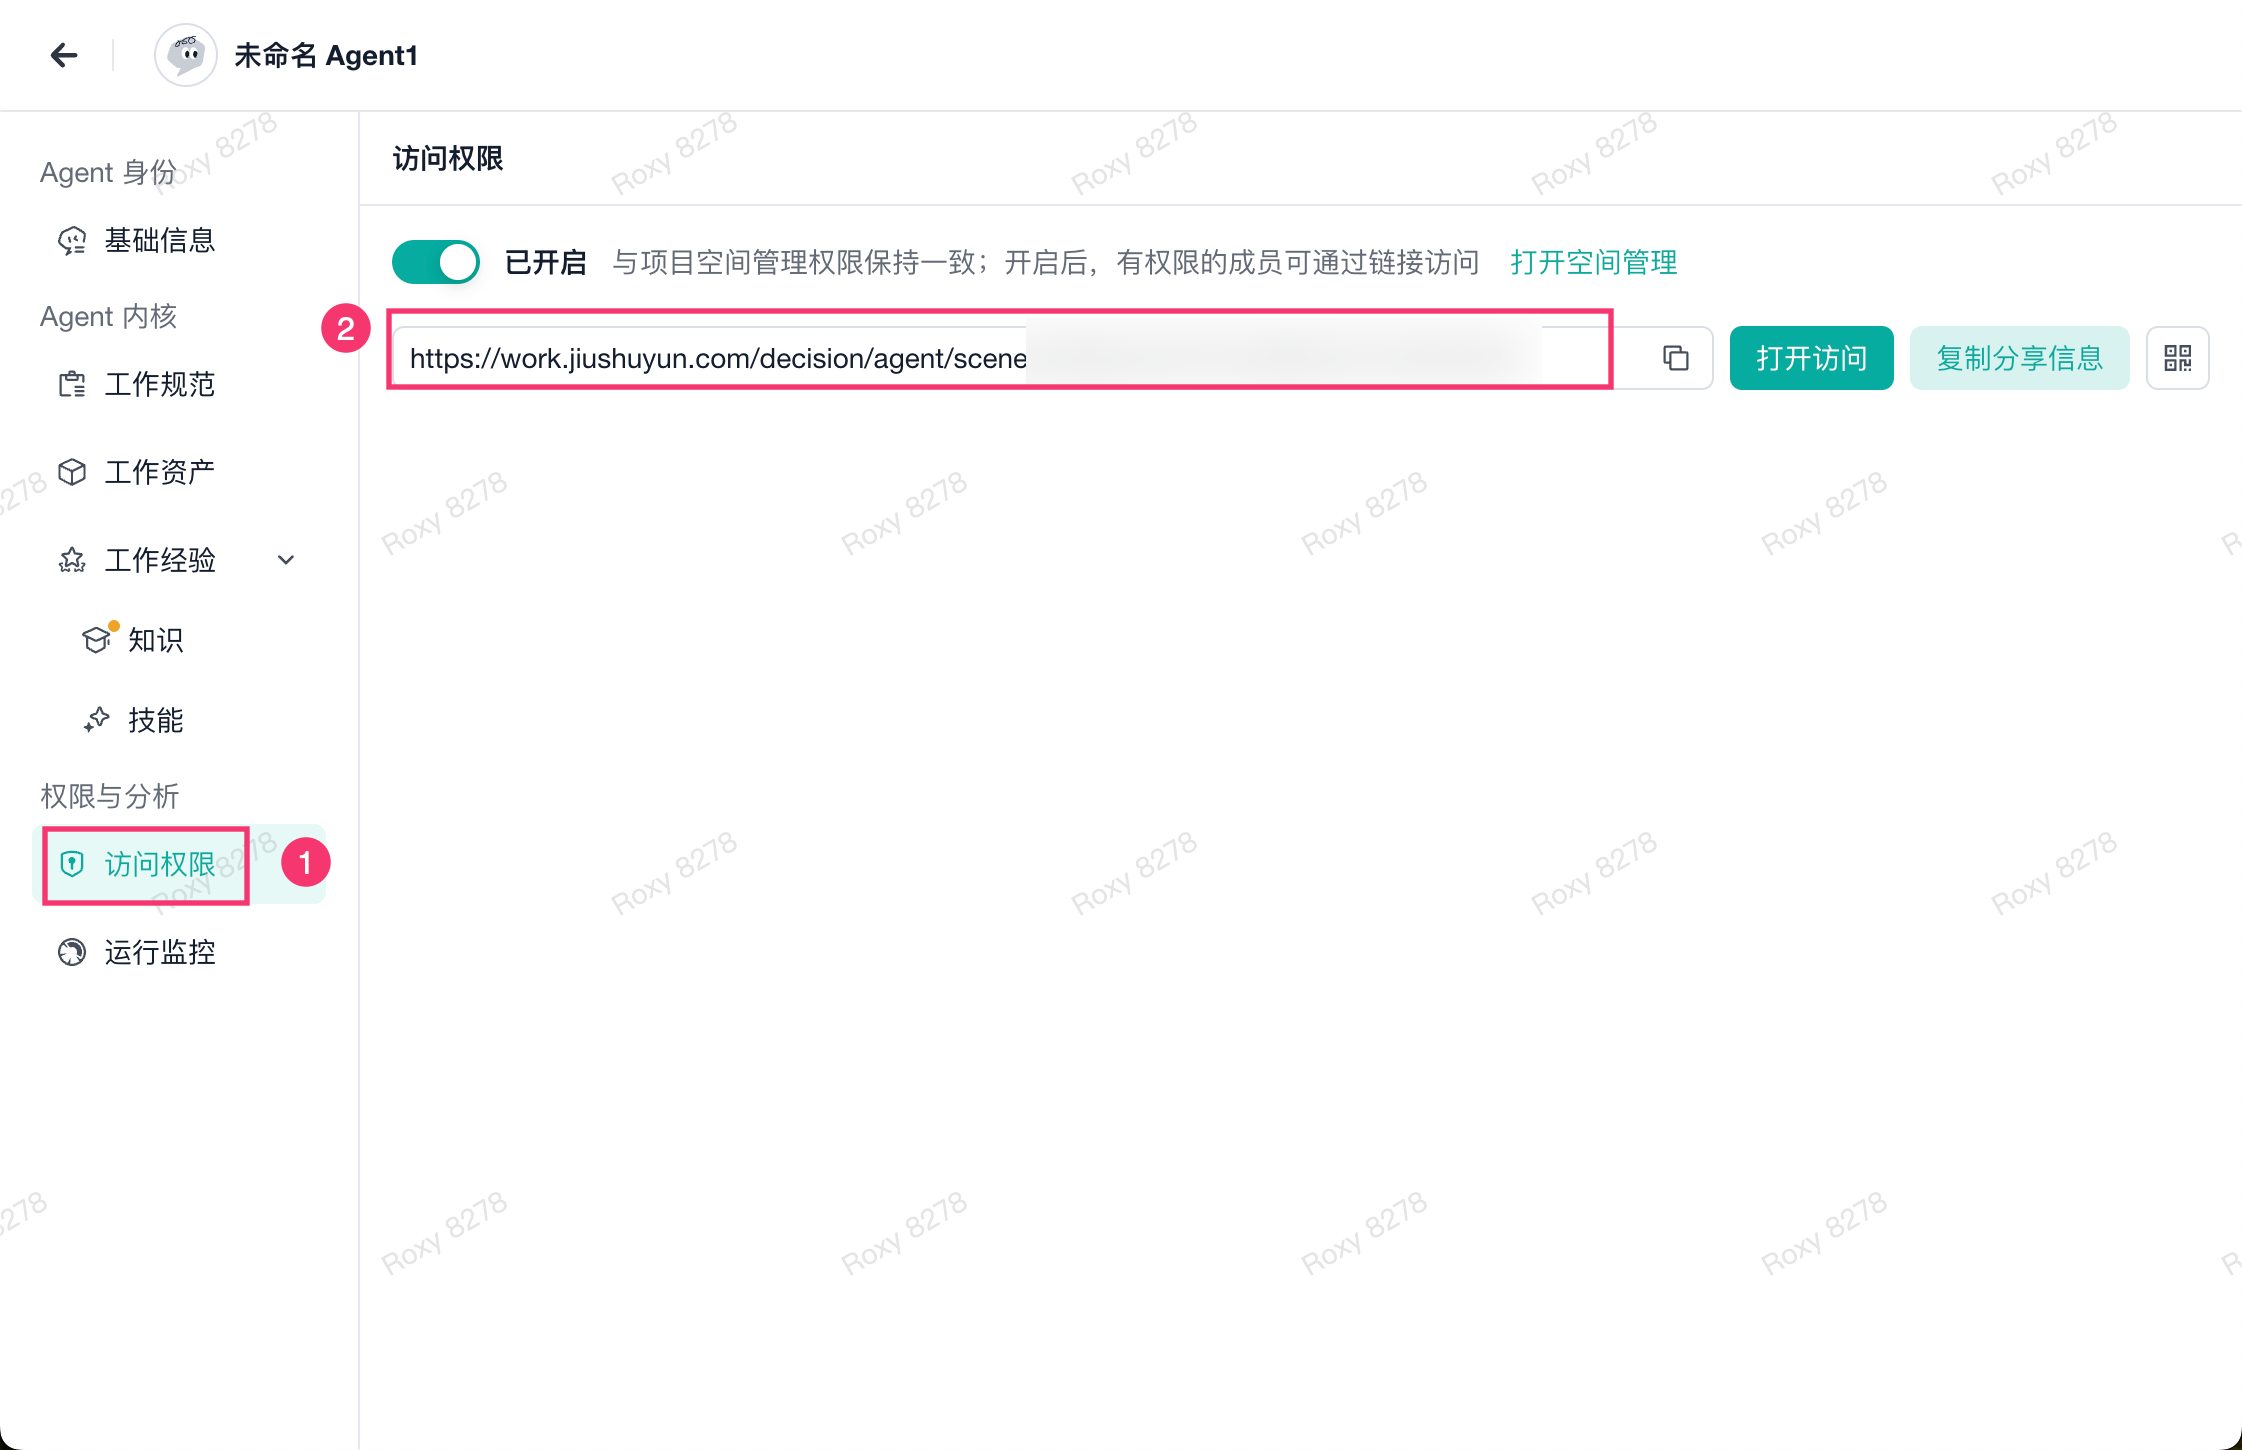This screenshot has width=2242, height=1450.
Task: Open 运行监控 page
Action: (x=180, y=952)
